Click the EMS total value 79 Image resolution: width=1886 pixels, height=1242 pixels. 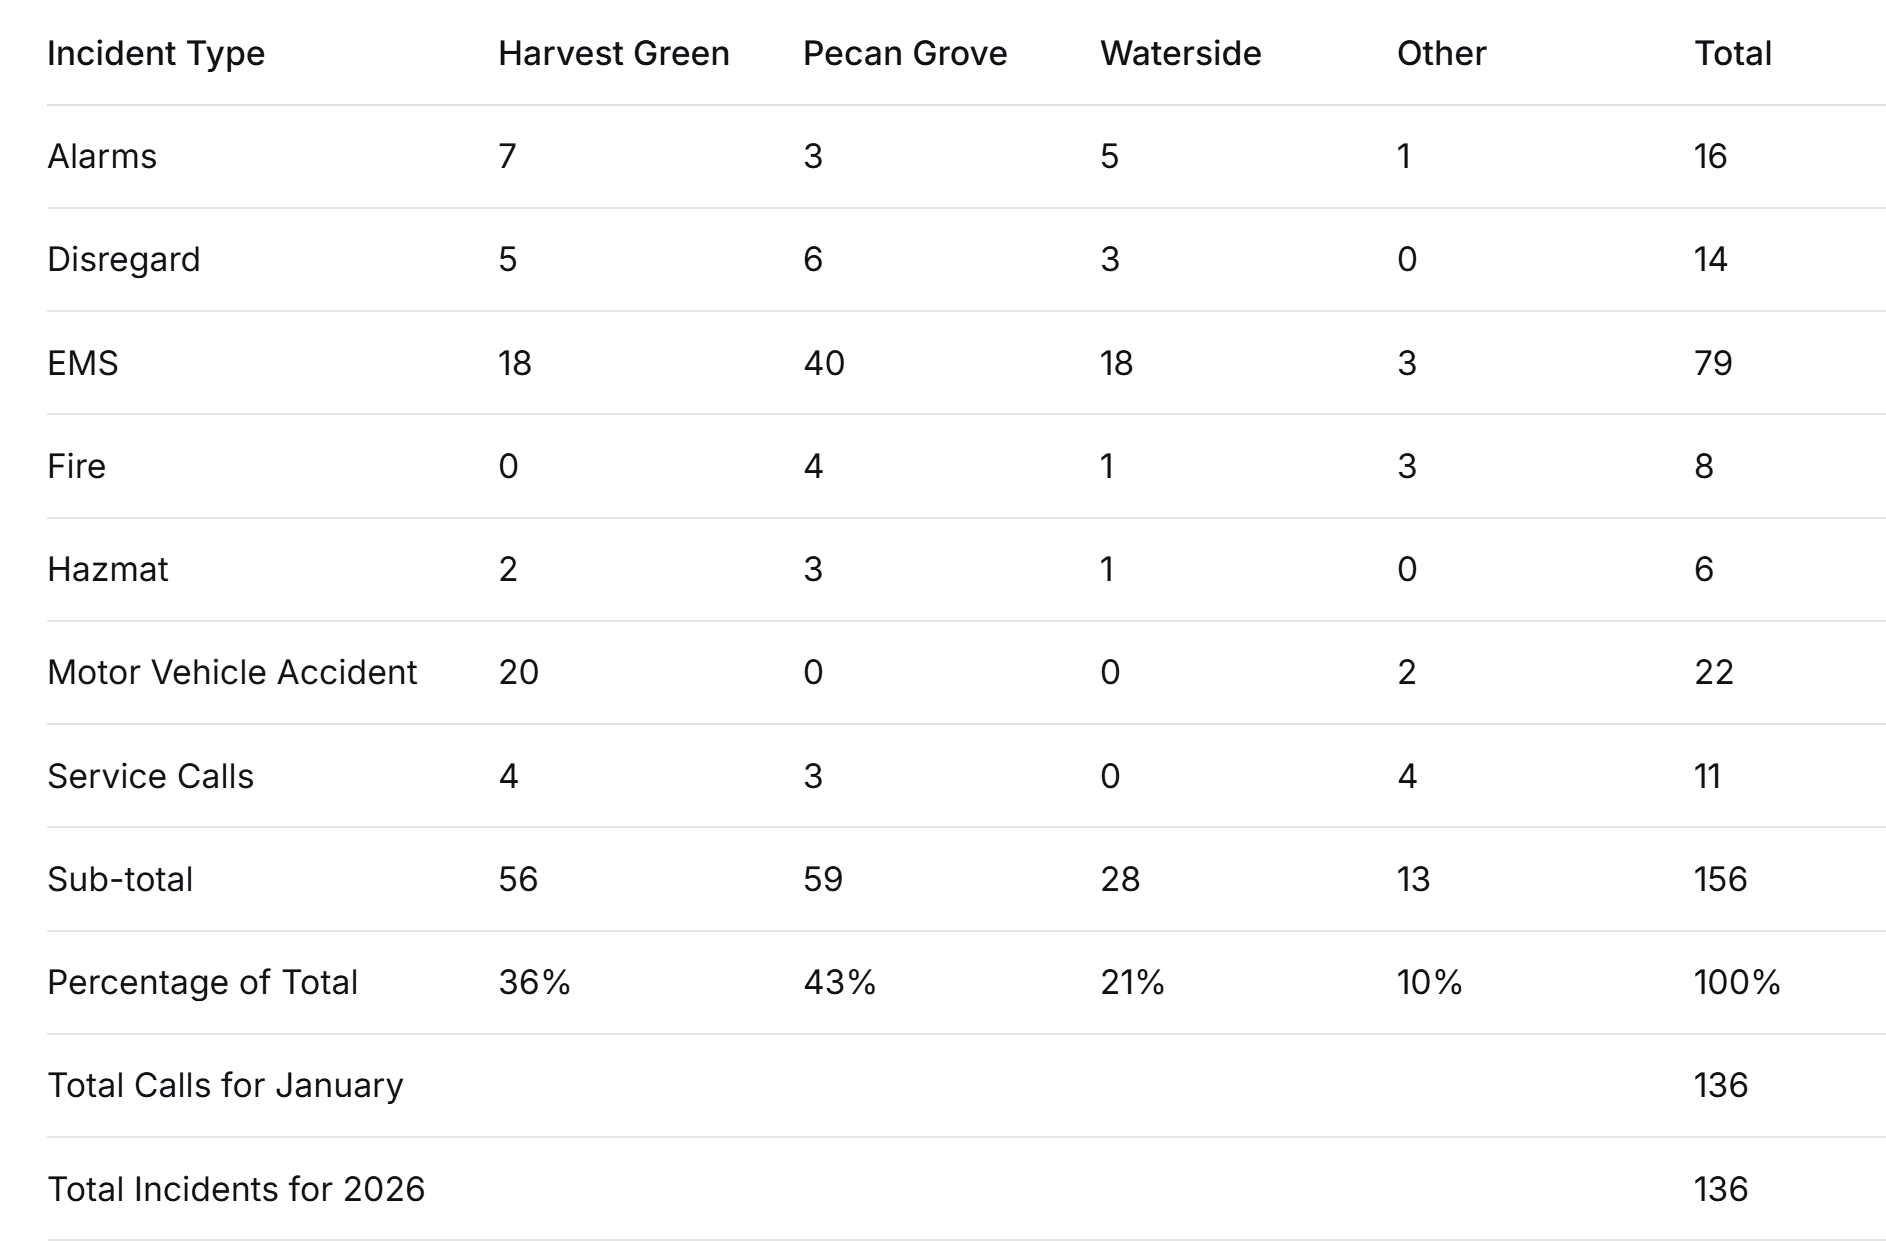pos(1713,363)
